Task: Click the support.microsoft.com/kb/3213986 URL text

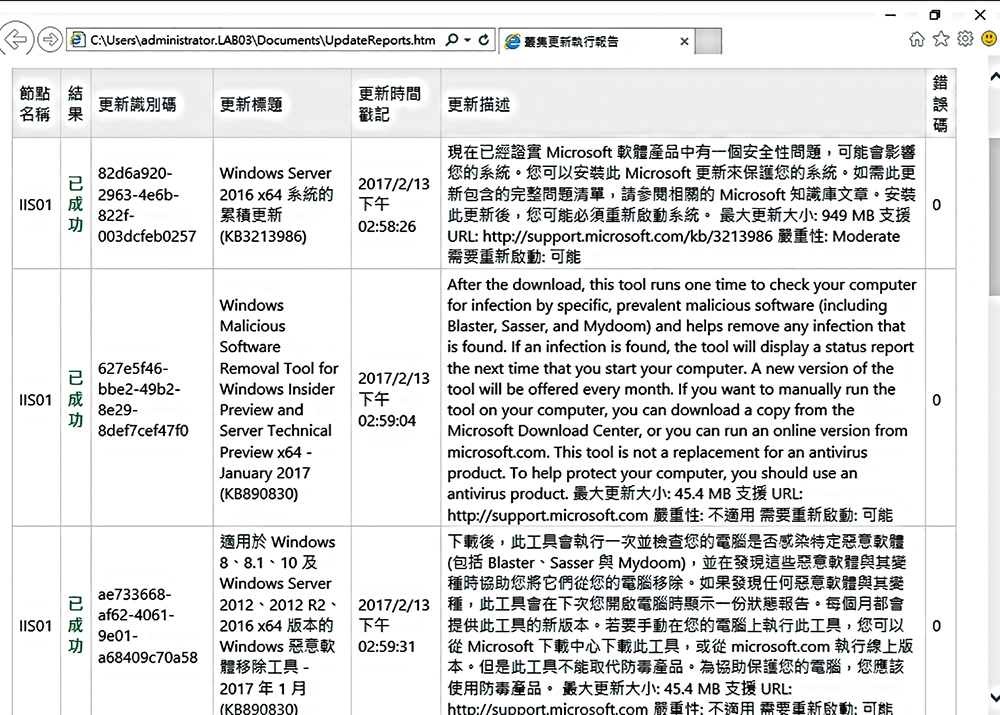Action: click(x=628, y=237)
